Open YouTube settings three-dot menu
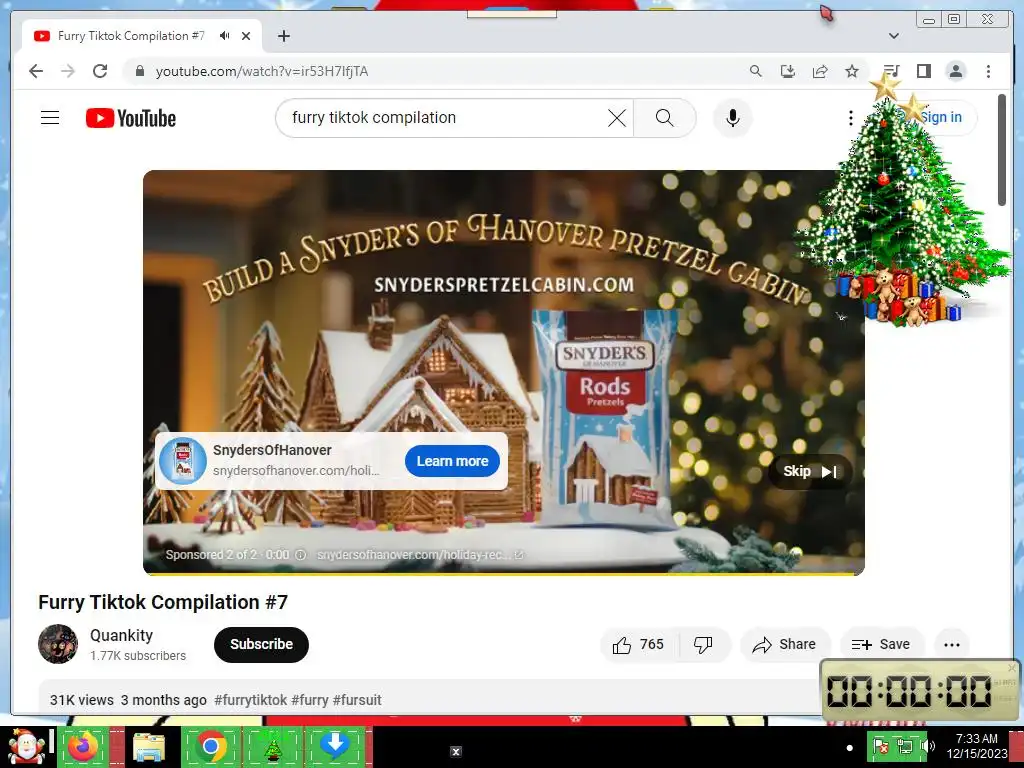 click(x=850, y=118)
